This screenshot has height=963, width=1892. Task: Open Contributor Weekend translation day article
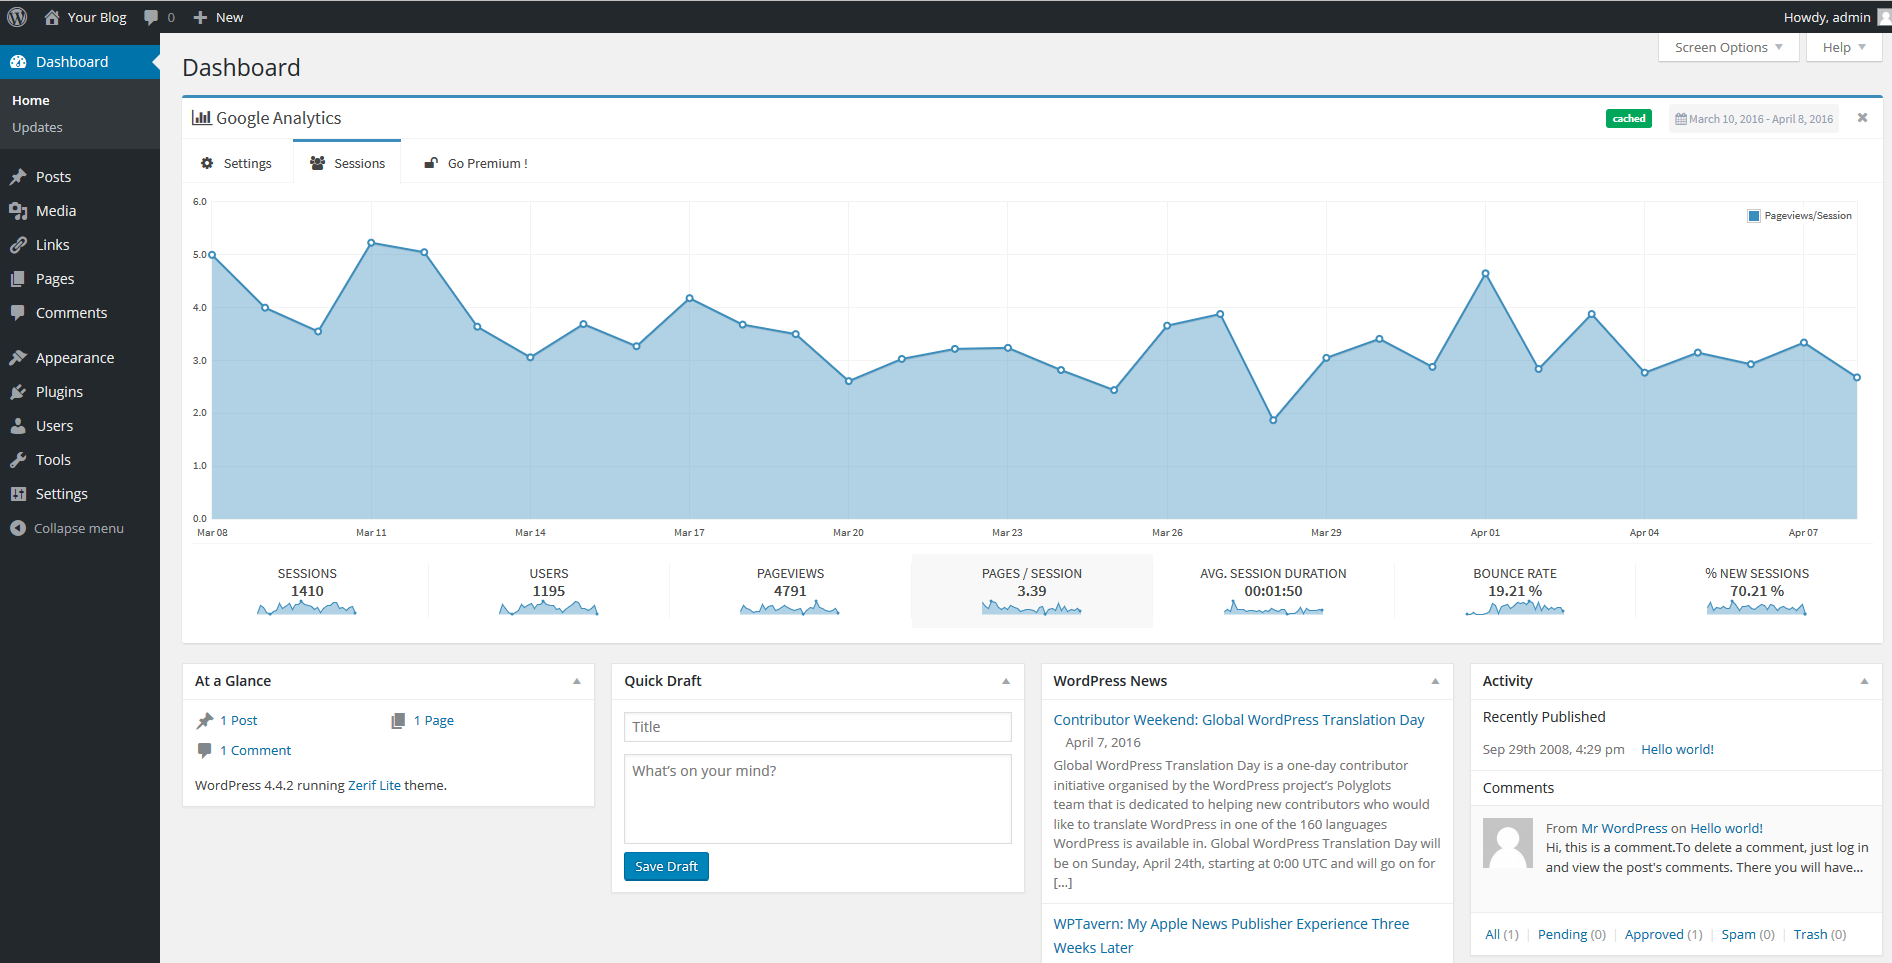coord(1239,720)
